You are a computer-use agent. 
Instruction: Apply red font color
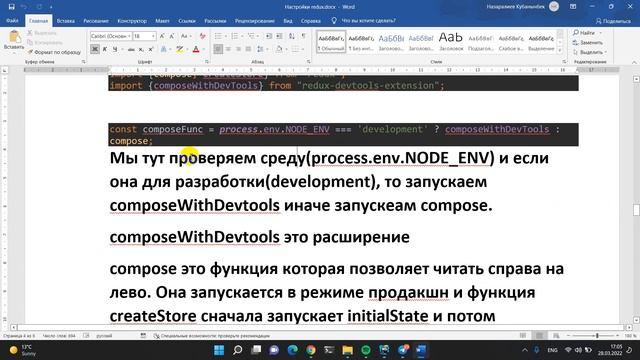(x=196, y=49)
